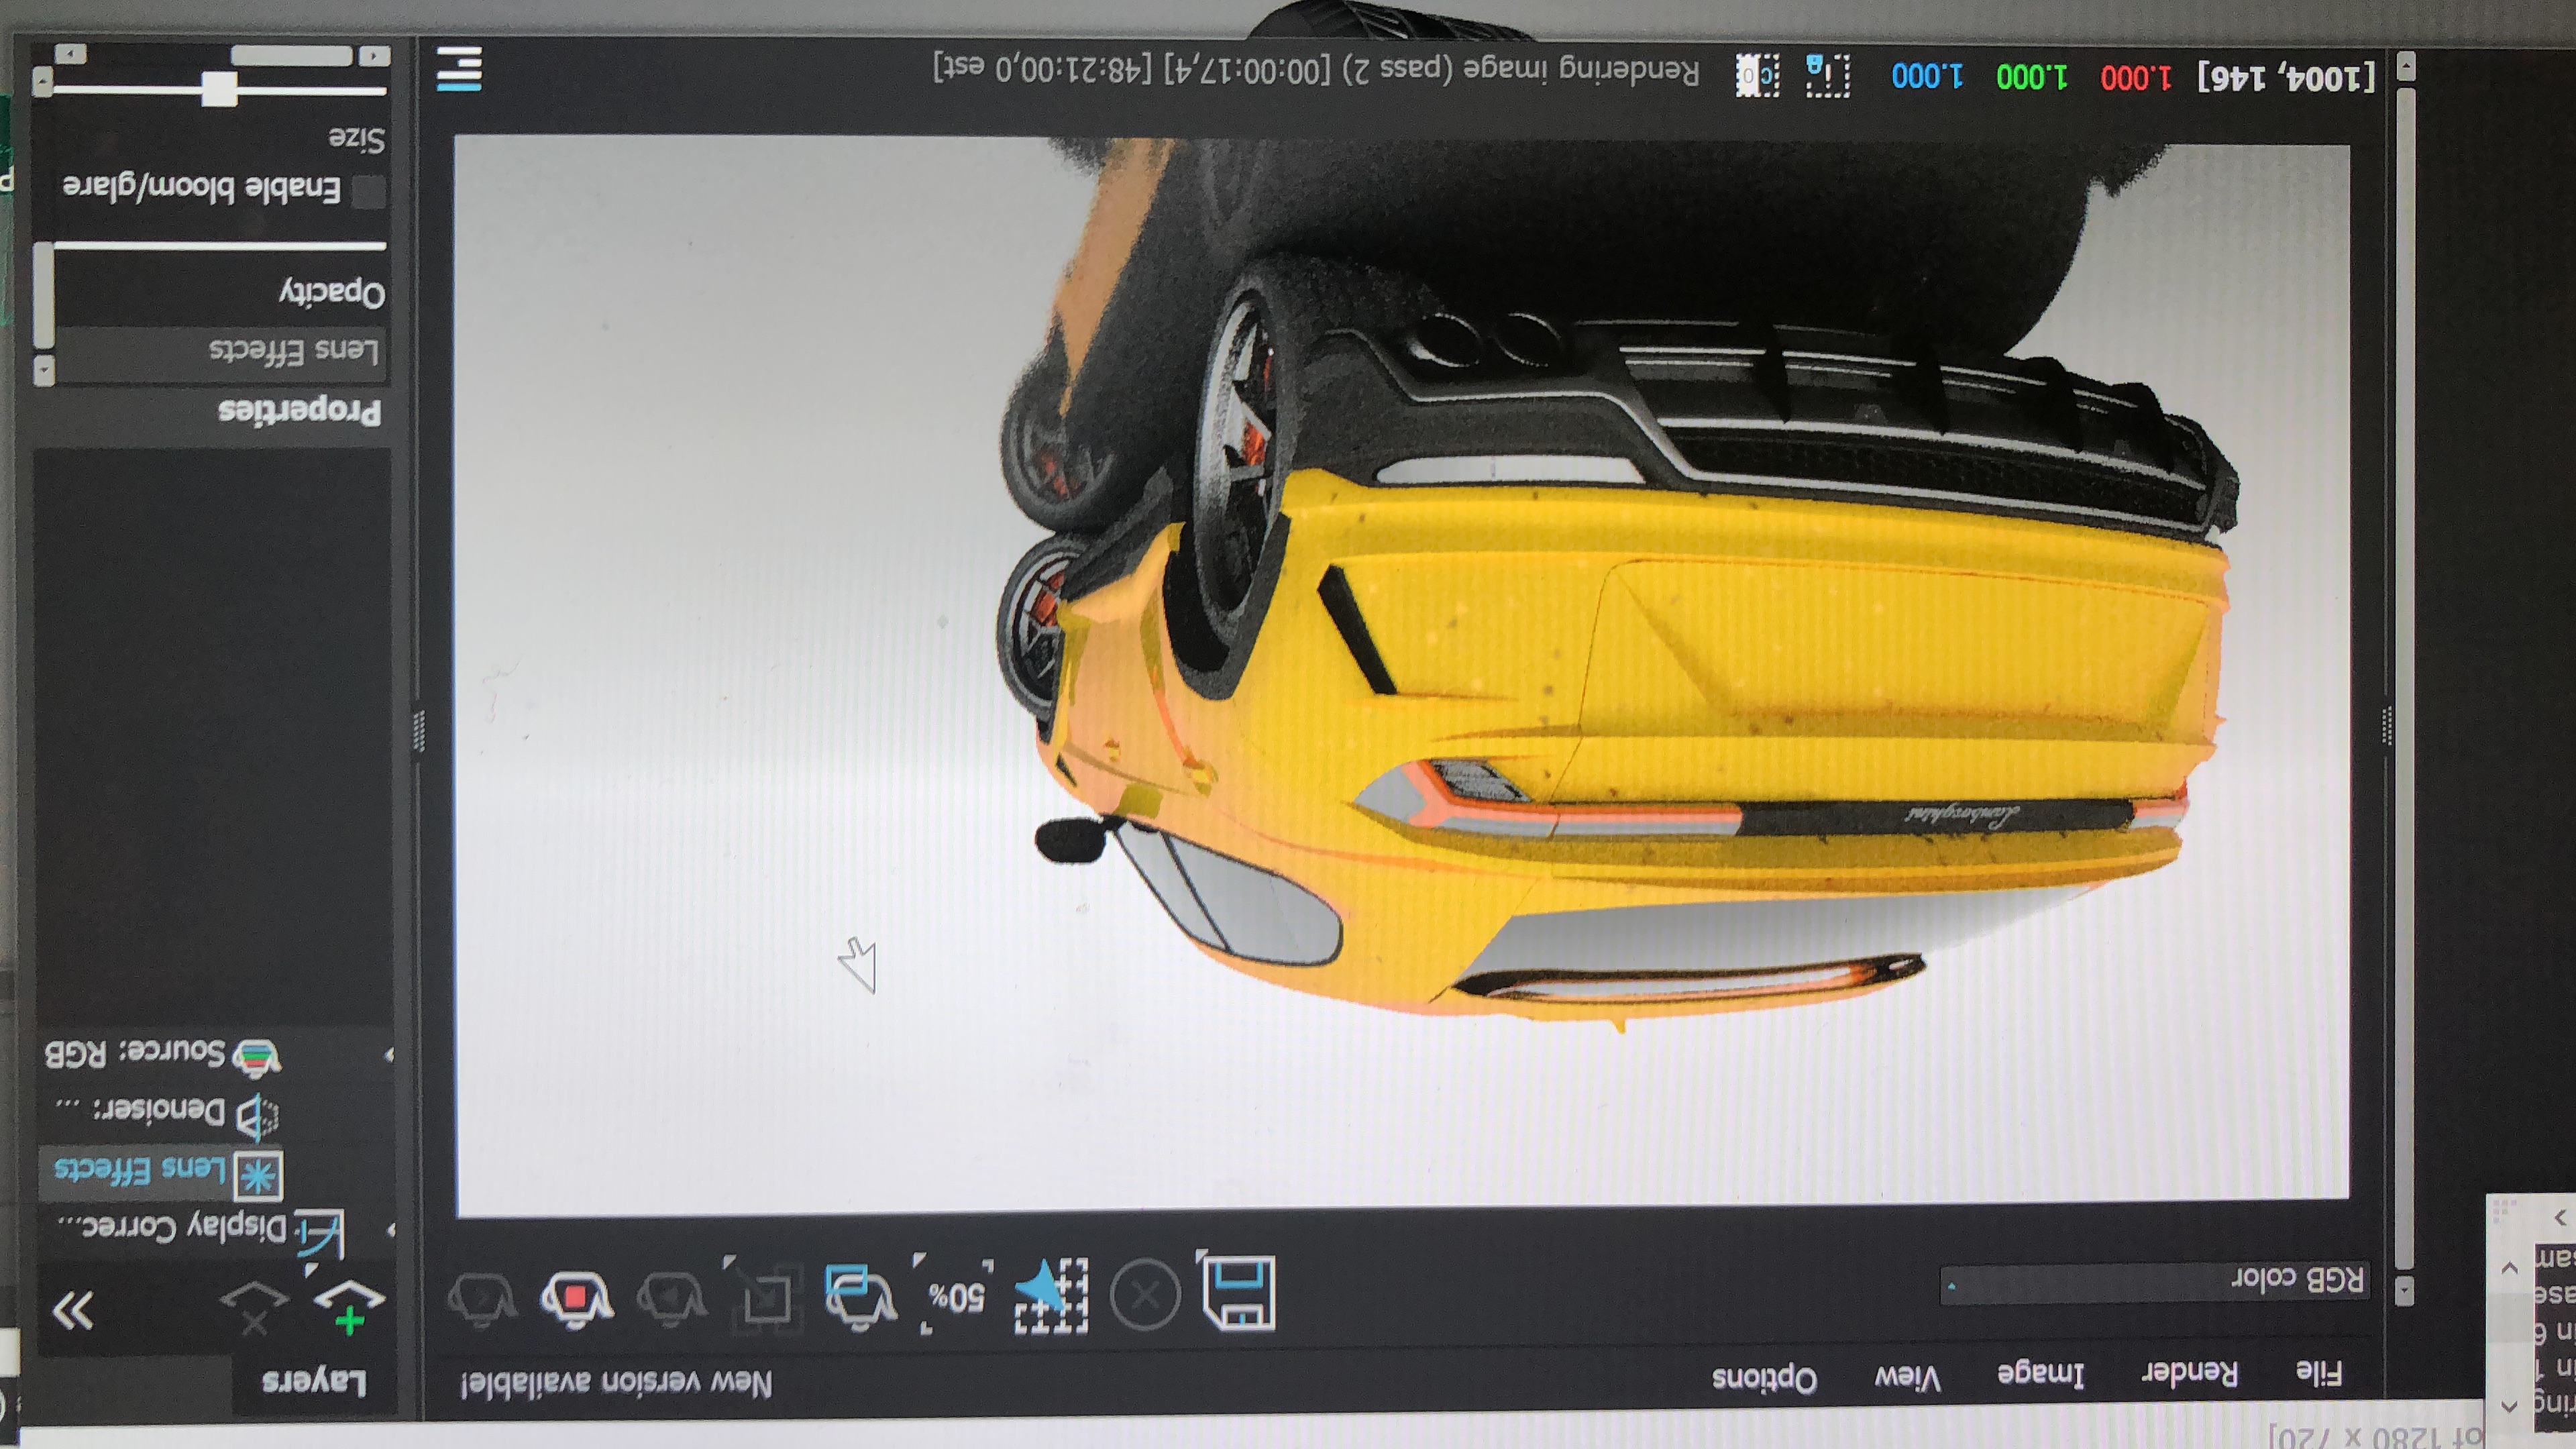Open the Options menu

(1764, 1379)
